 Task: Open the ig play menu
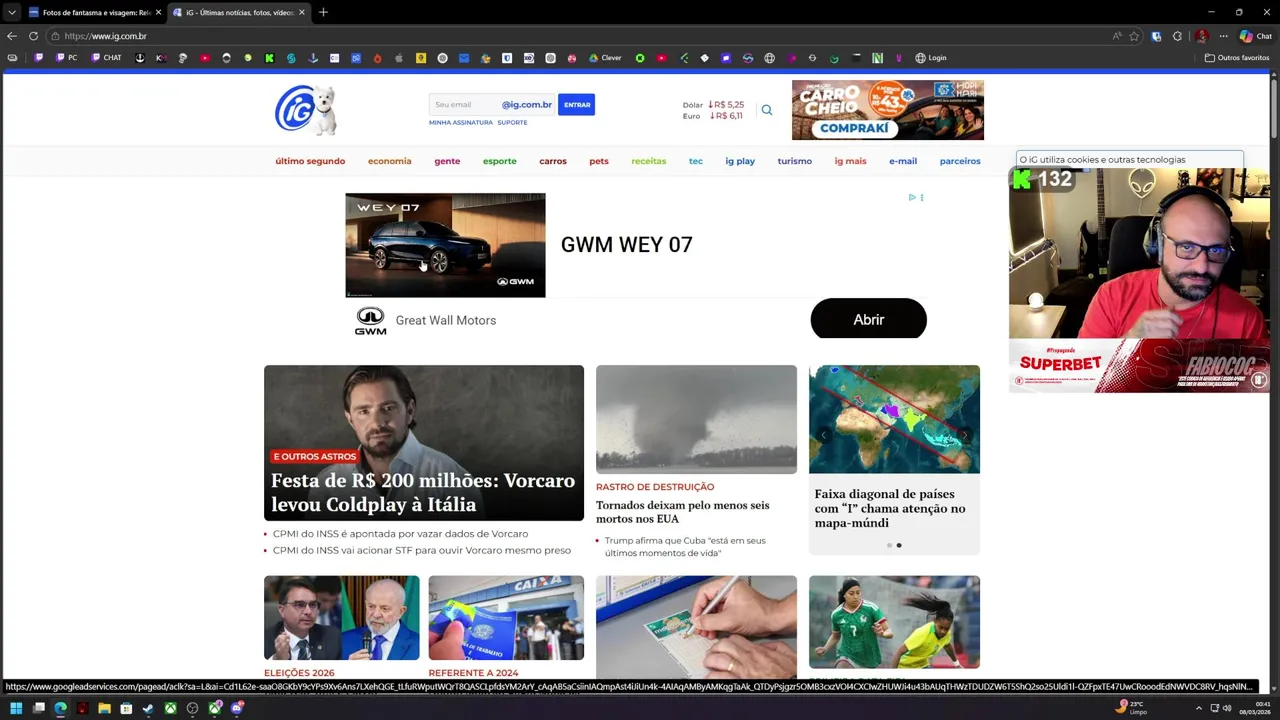(x=740, y=161)
